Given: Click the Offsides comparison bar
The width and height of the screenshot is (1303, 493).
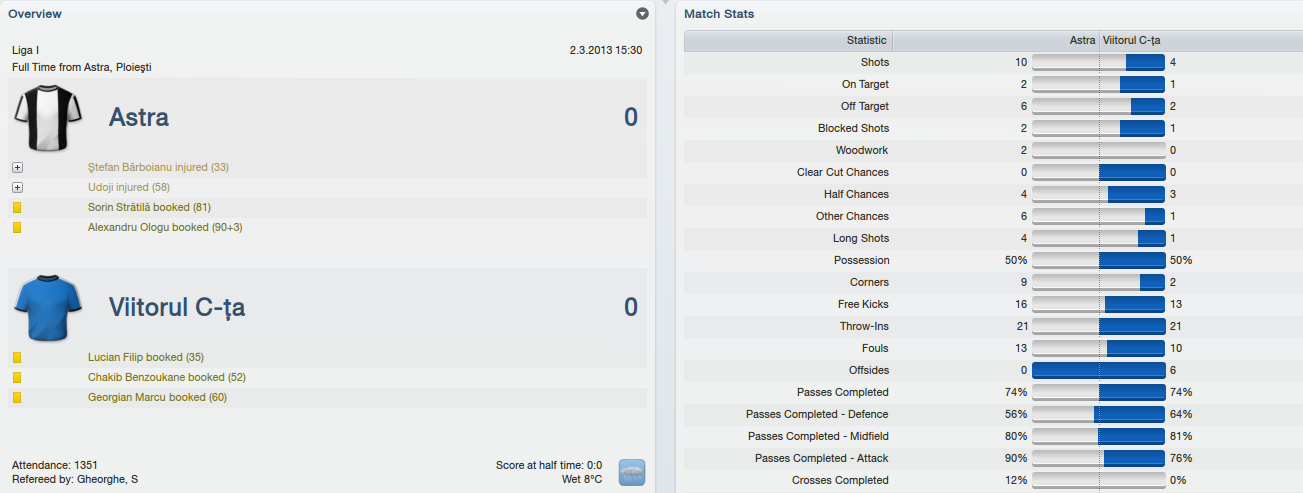Looking at the screenshot, I should pos(1098,370).
